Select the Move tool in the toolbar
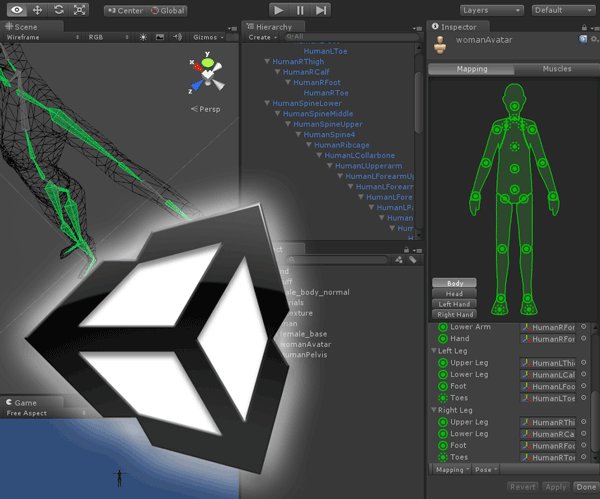The image size is (600, 499). (38, 10)
